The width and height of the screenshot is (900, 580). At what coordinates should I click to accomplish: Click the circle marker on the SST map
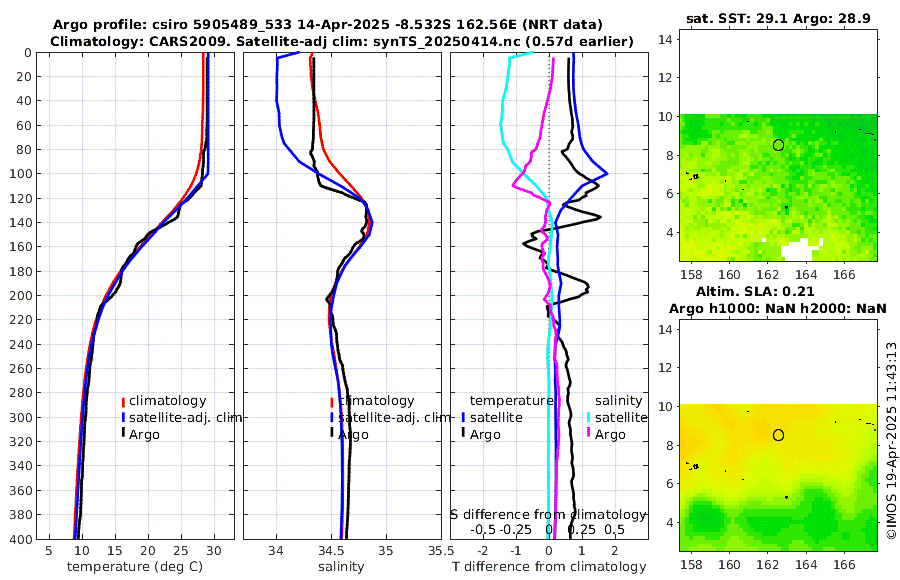[778, 145]
